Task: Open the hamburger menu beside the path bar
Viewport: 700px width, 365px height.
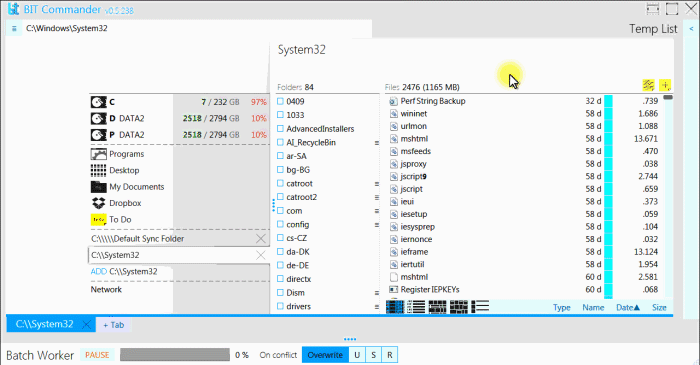Action: (14, 29)
